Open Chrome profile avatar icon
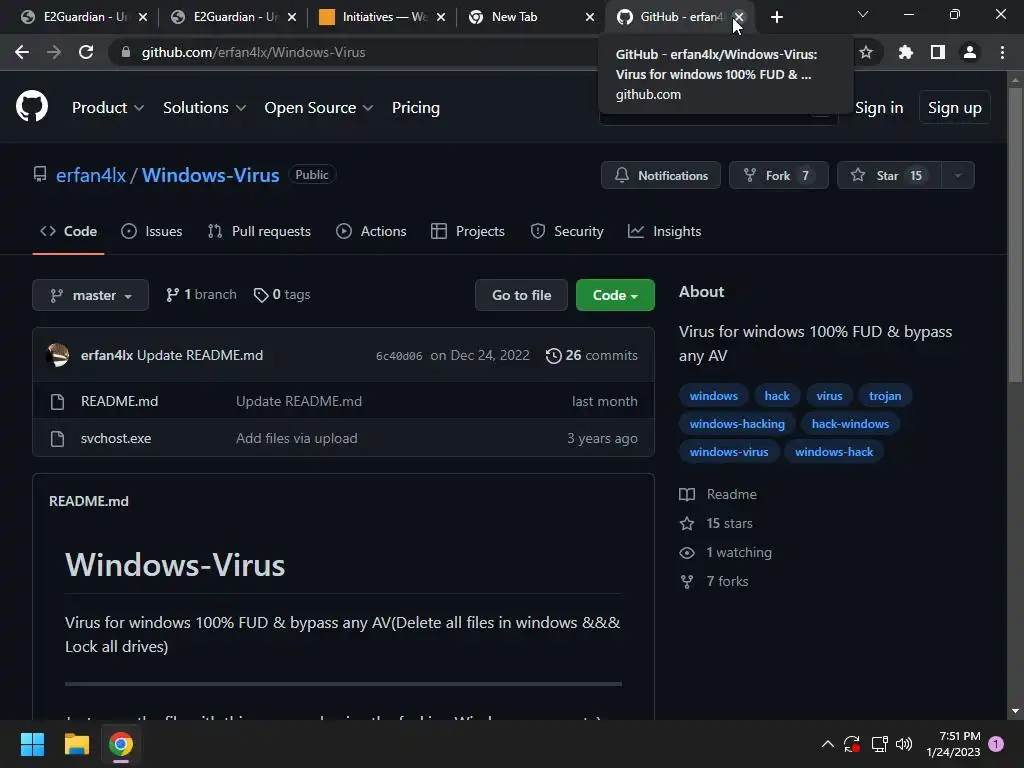 pos(970,52)
